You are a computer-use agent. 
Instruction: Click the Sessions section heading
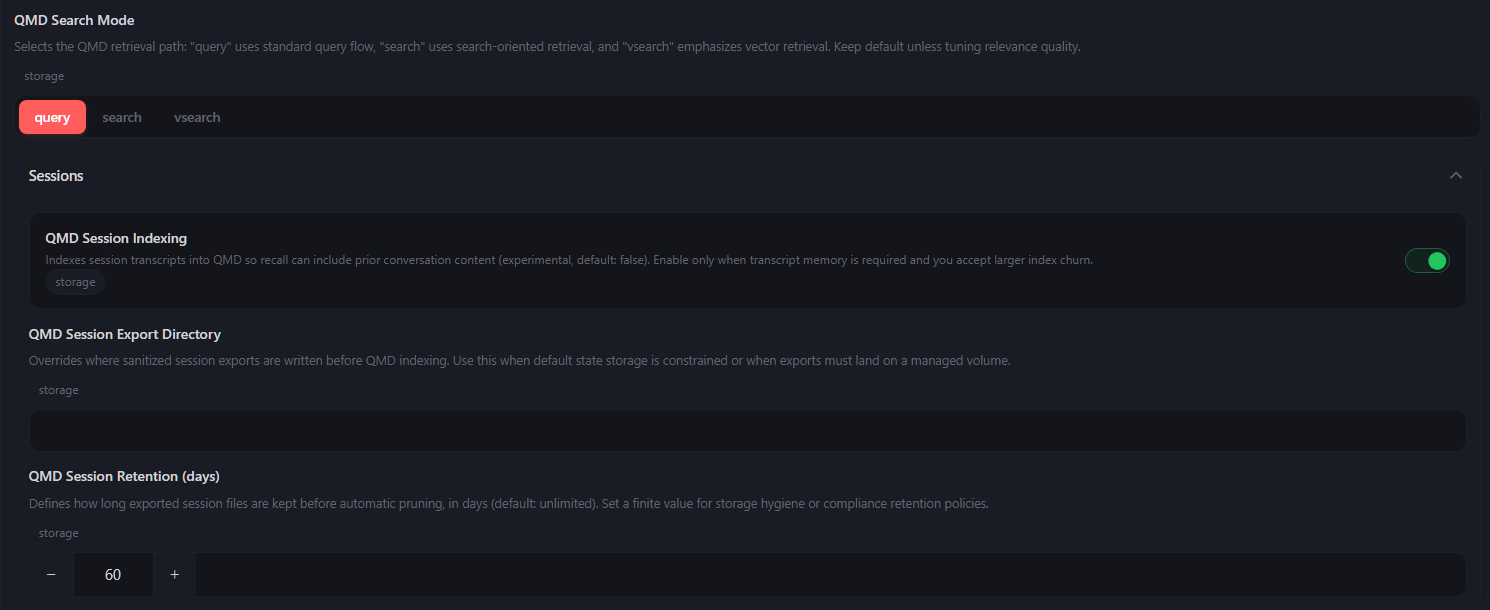pyautogui.click(x=56, y=176)
